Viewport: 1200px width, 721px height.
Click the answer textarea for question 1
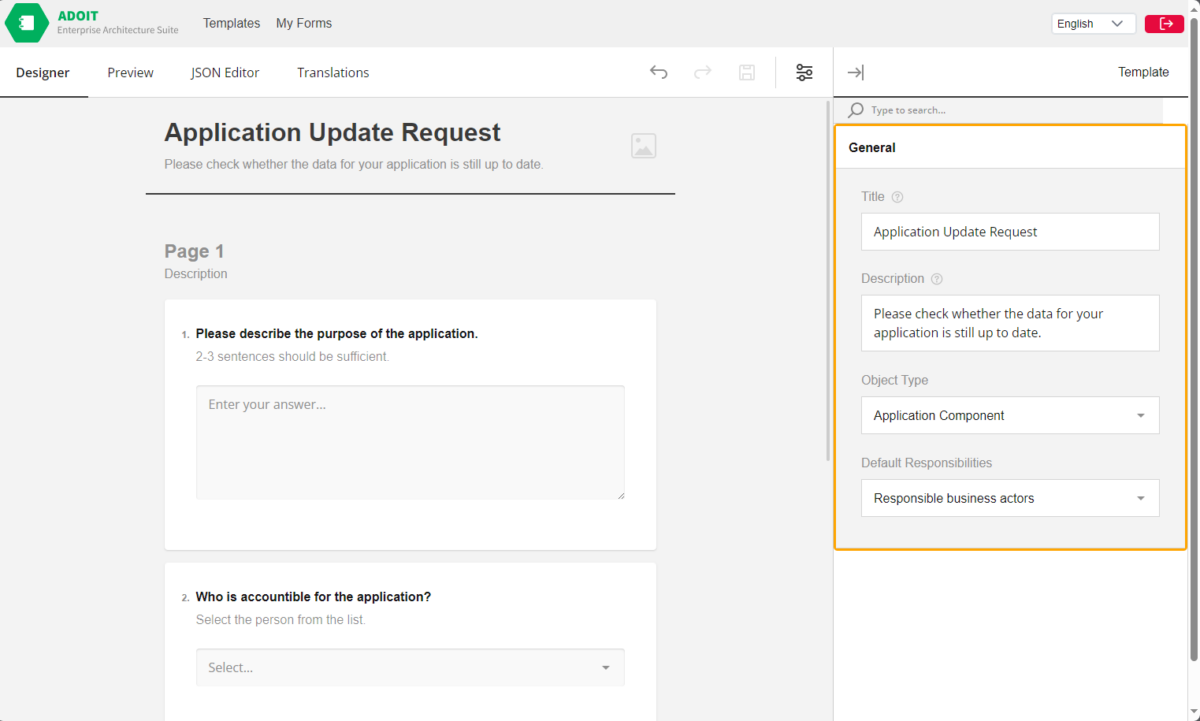(x=410, y=442)
